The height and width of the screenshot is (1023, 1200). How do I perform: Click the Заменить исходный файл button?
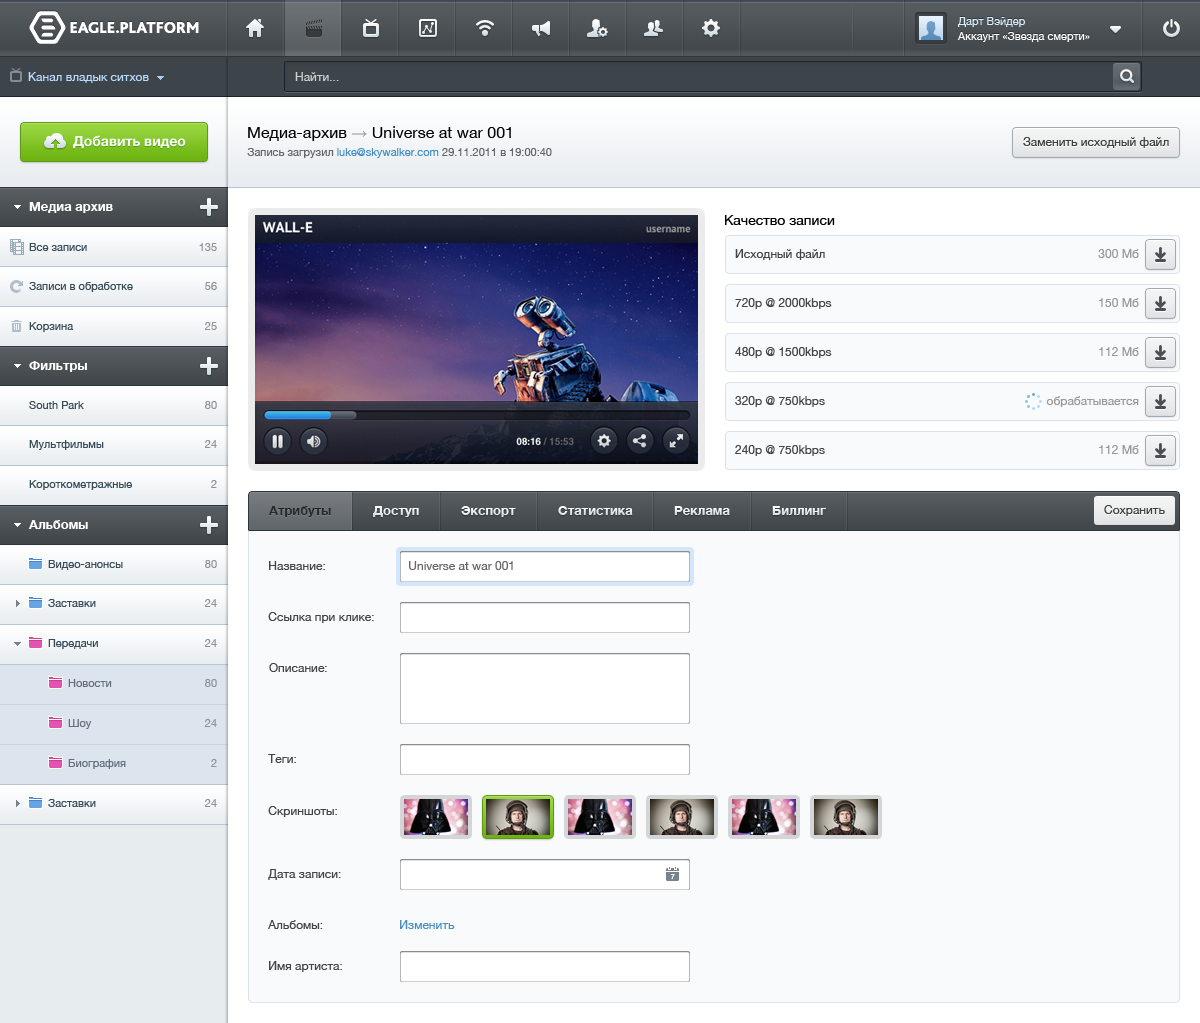(1095, 142)
